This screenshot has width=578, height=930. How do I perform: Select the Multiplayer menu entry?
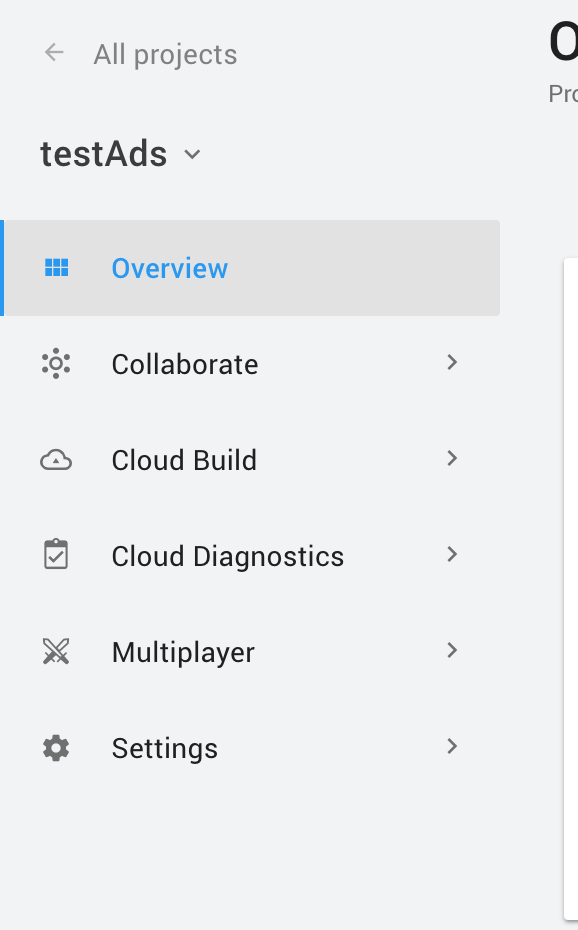pyautogui.click(x=183, y=651)
